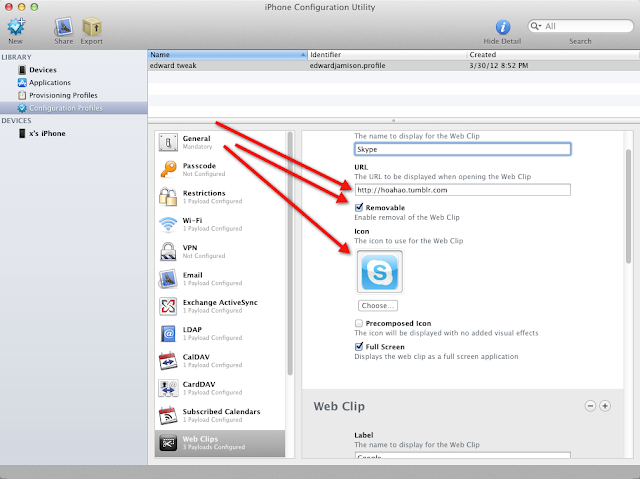The width and height of the screenshot is (640, 479).
Task: Sort by the Created column header
Action: coord(553,55)
